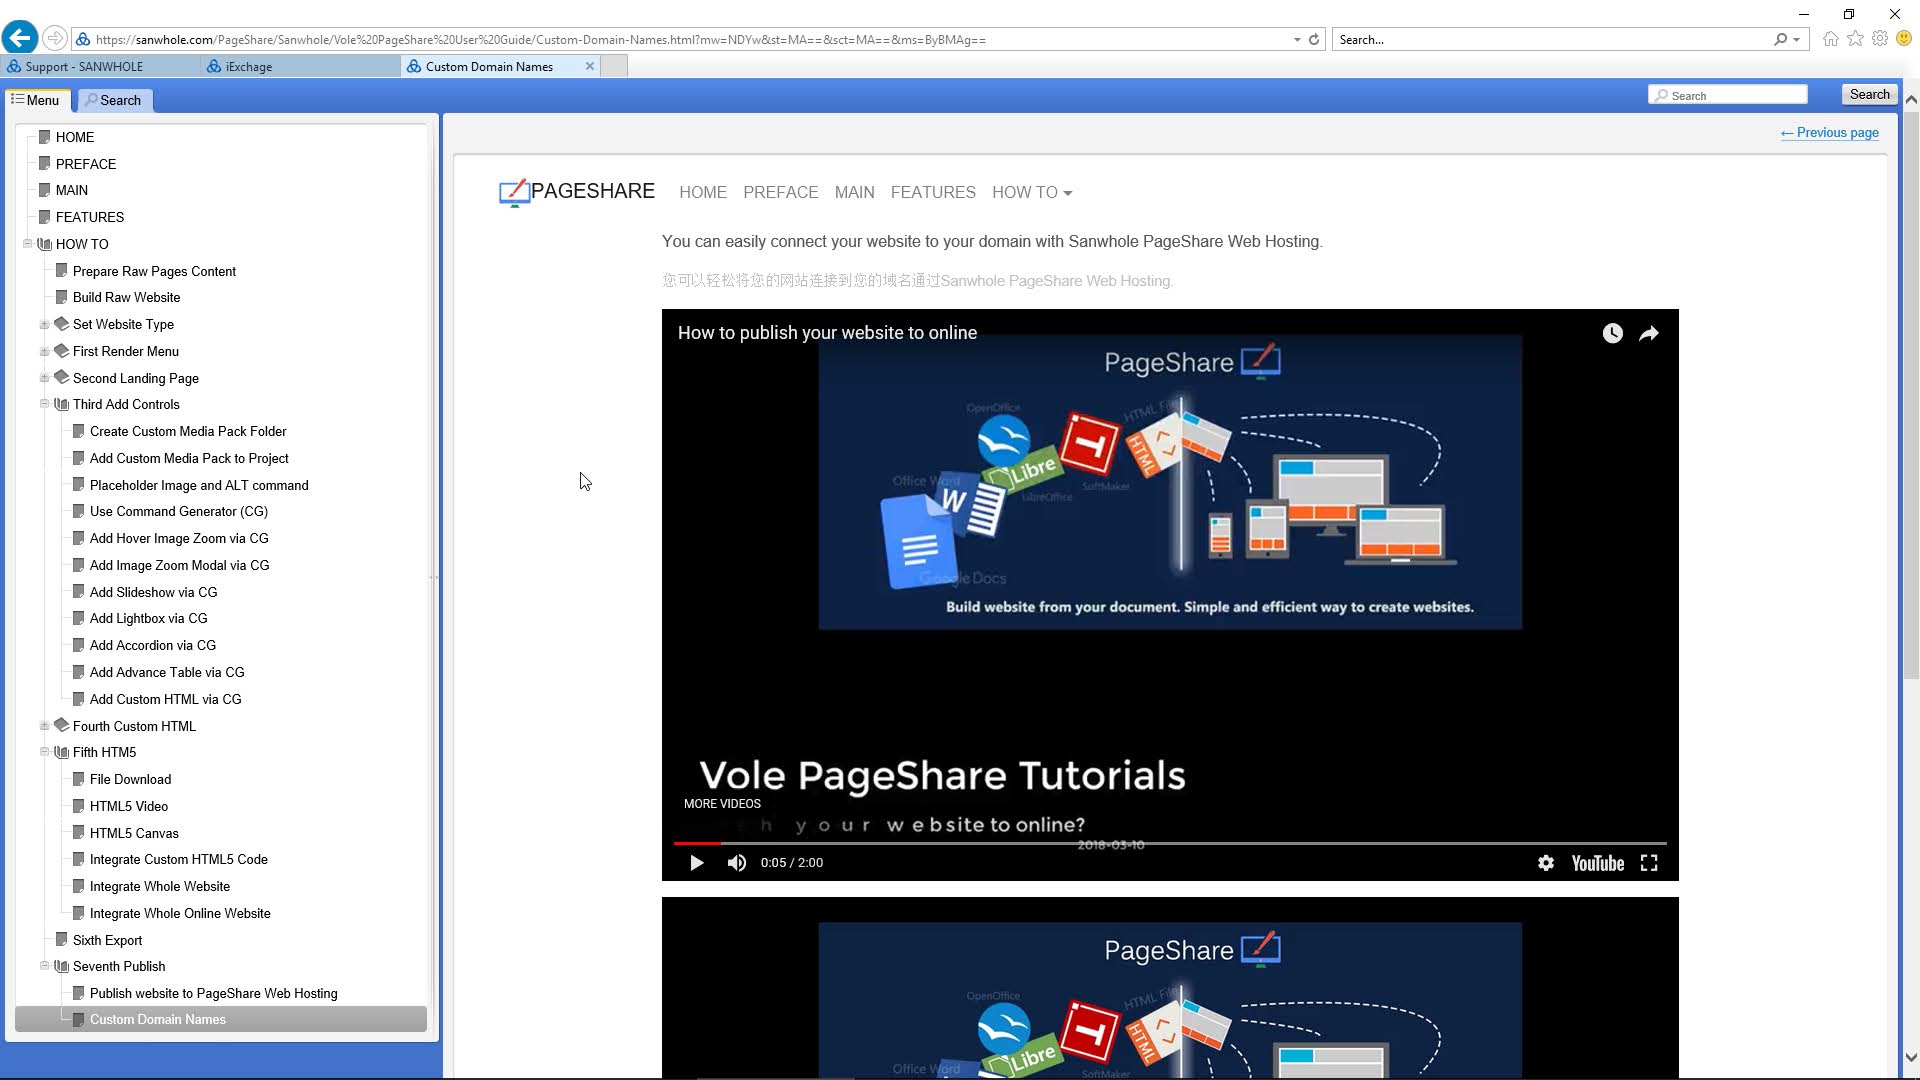1920x1080 pixels.
Task: Open Add Lightbox via CG tree item
Action: click(148, 618)
